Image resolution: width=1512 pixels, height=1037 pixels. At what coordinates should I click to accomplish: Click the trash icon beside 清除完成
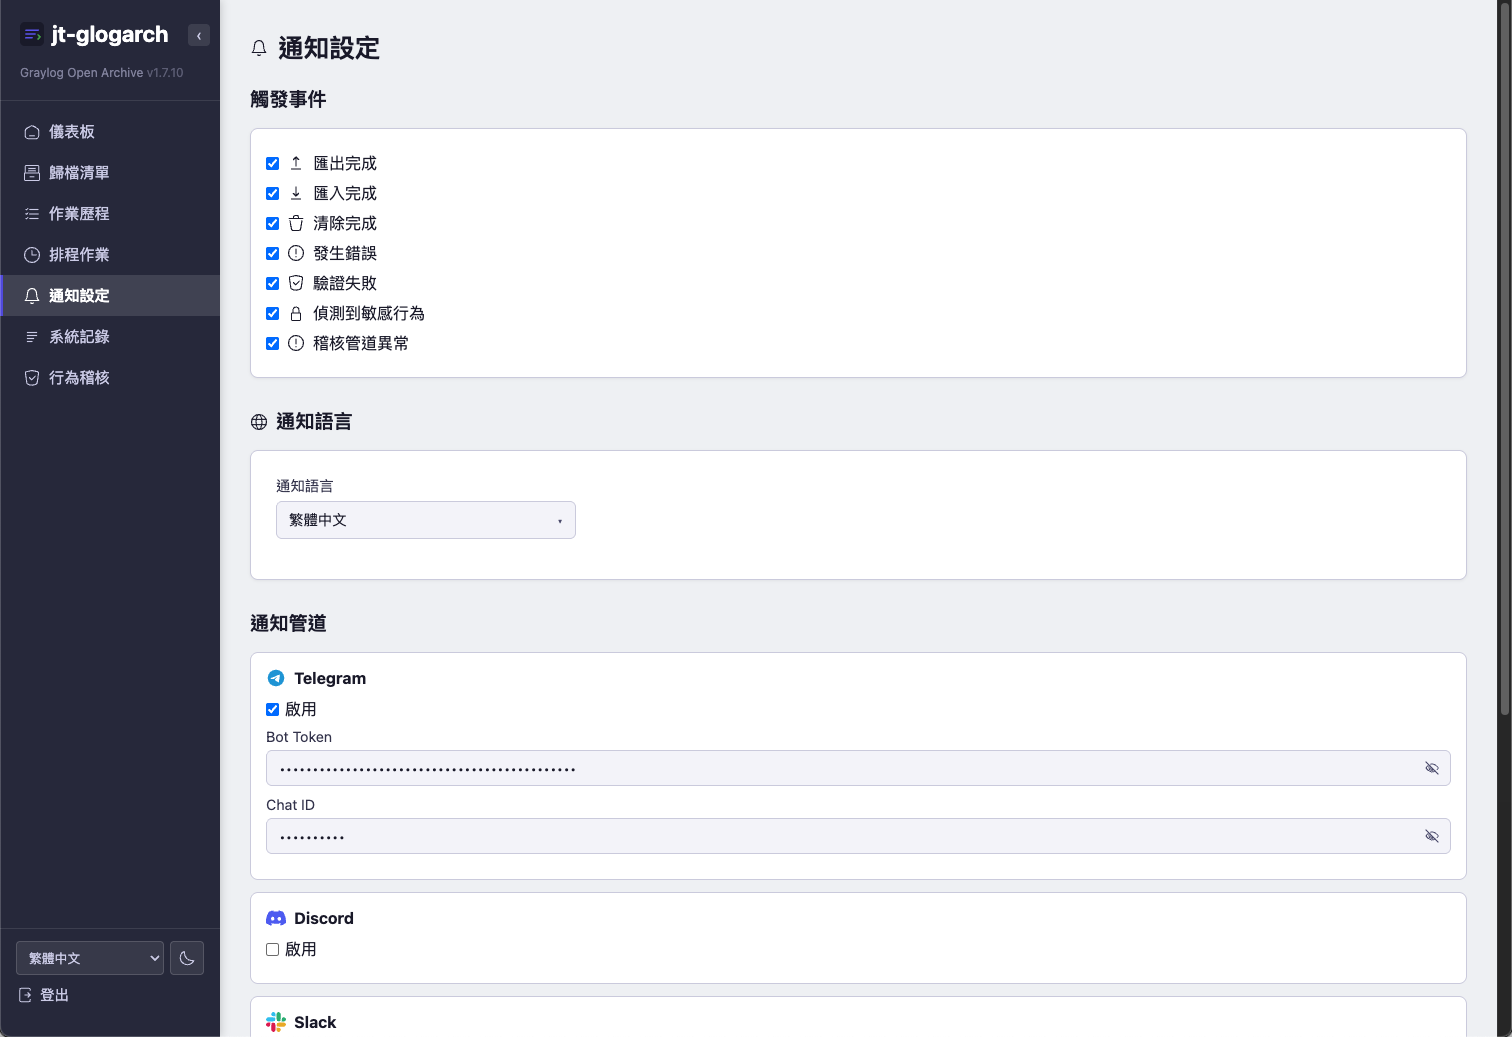point(296,223)
